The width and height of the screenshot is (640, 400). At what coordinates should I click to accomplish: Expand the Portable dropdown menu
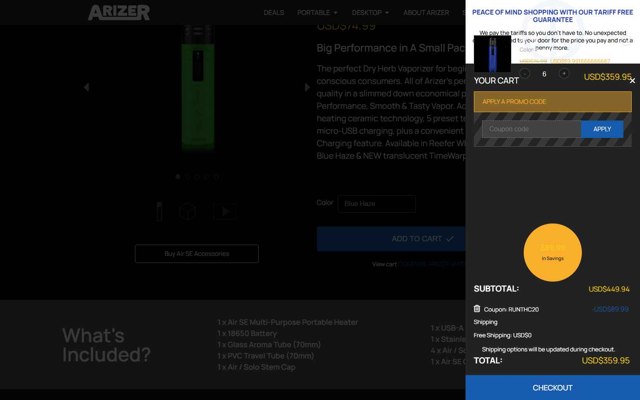tap(317, 13)
